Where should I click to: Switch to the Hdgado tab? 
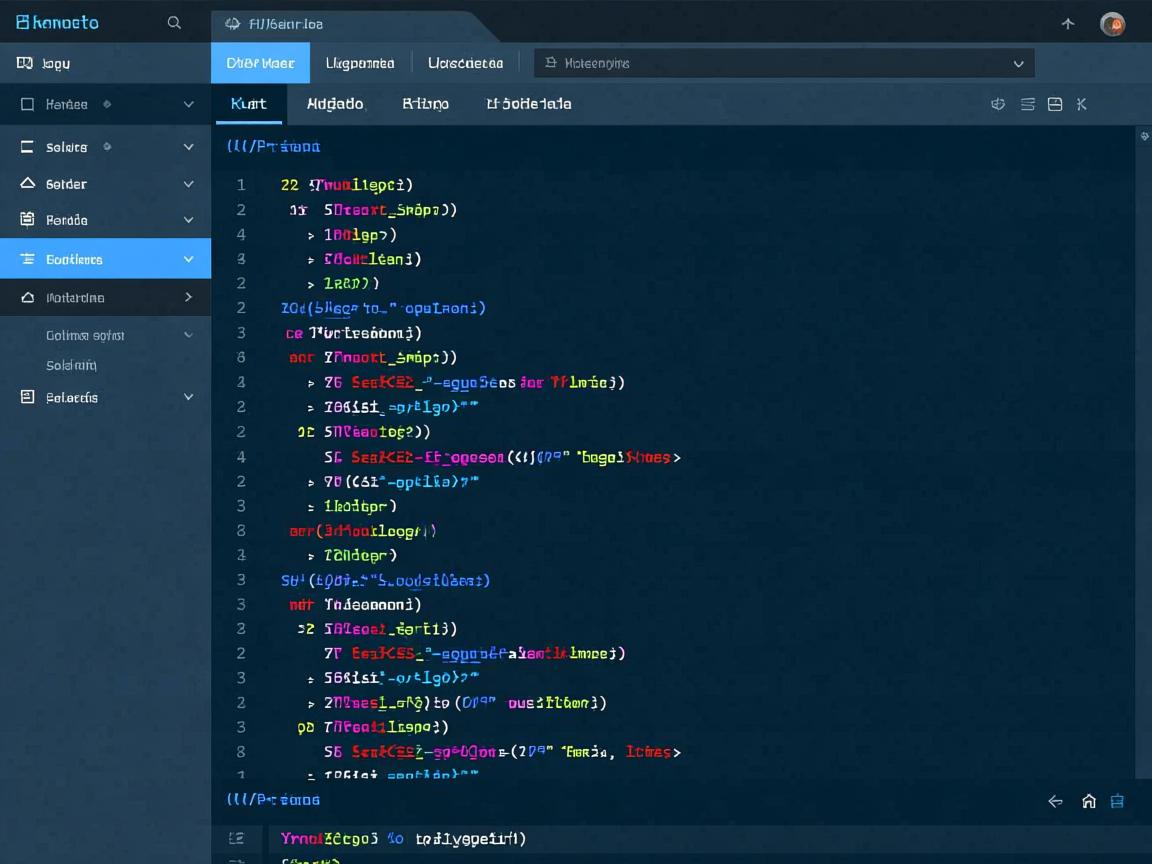tap(335, 104)
